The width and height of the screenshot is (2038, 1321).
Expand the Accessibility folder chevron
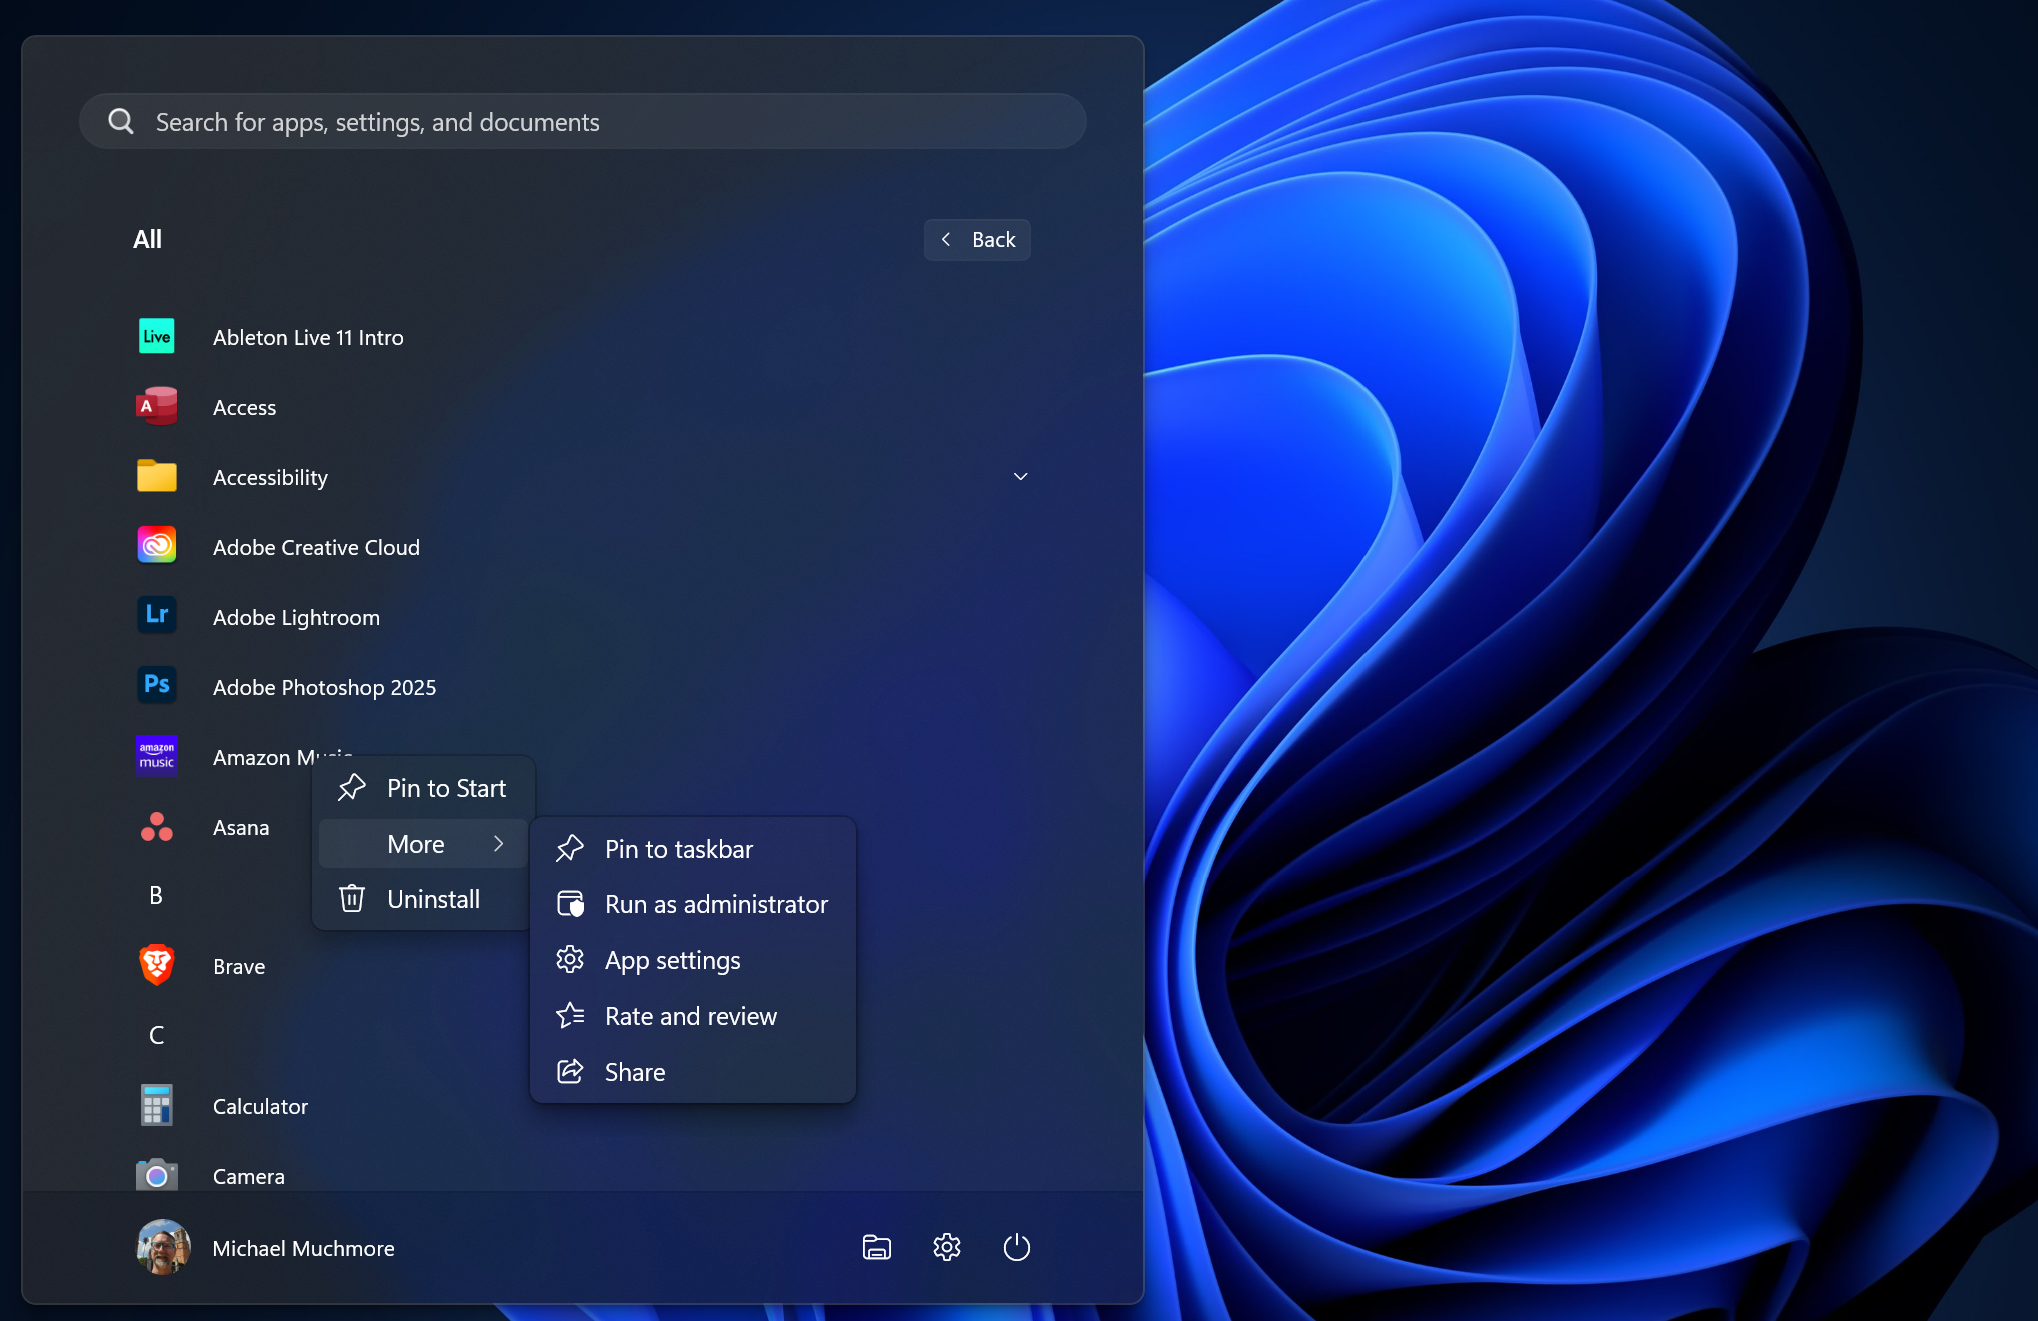[x=1020, y=477]
